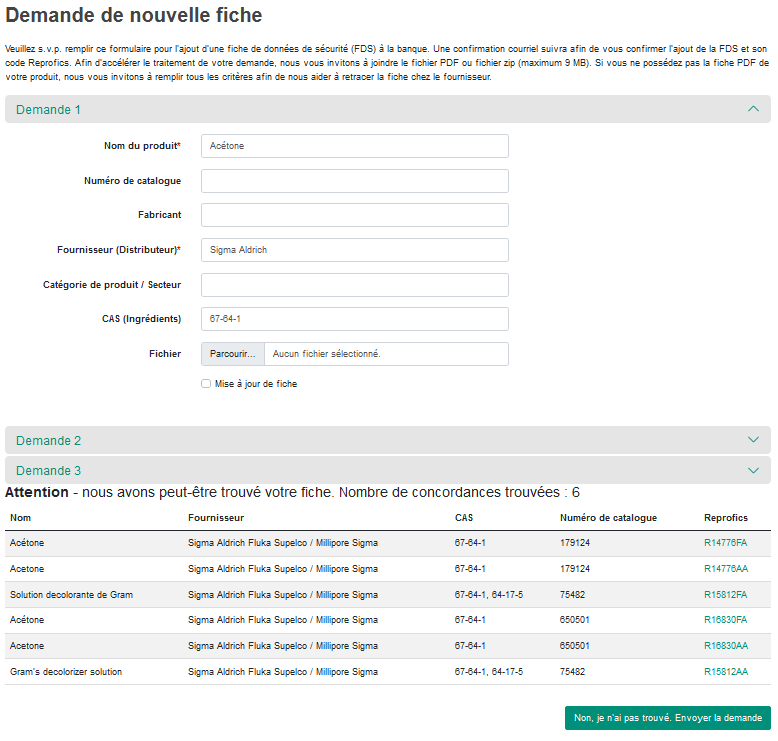This screenshot has height=741, width=778.
Task: Select the 'Gram's decolorizer solution' row name
Action: point(66,672)
